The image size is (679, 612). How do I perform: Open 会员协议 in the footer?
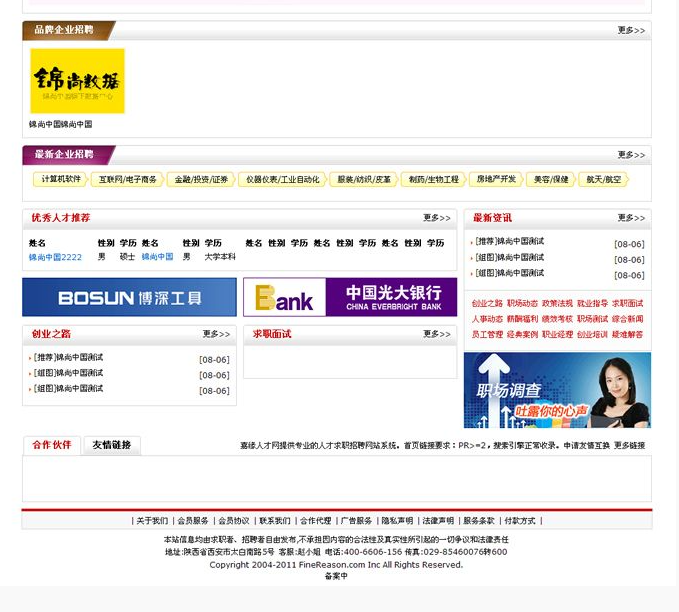[x=234, y=521]
